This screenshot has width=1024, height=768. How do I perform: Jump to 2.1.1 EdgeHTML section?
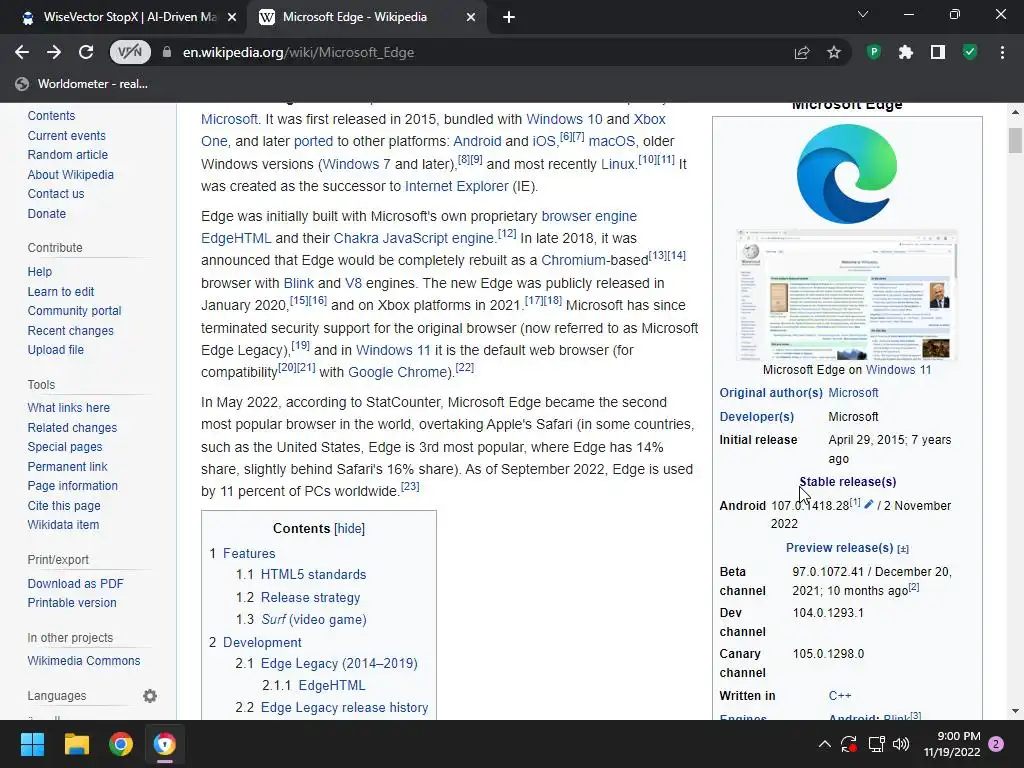click(332, 685)
